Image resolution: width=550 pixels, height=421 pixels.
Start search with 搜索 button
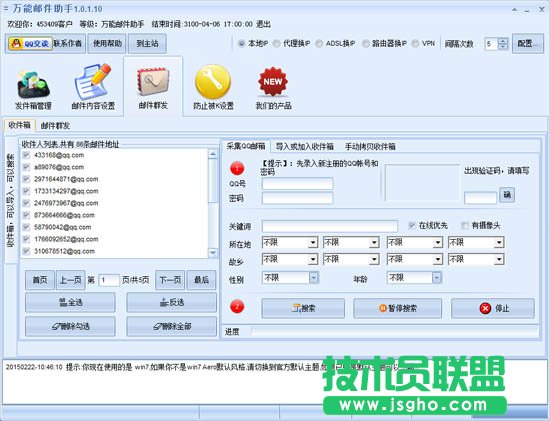[303, 308]
